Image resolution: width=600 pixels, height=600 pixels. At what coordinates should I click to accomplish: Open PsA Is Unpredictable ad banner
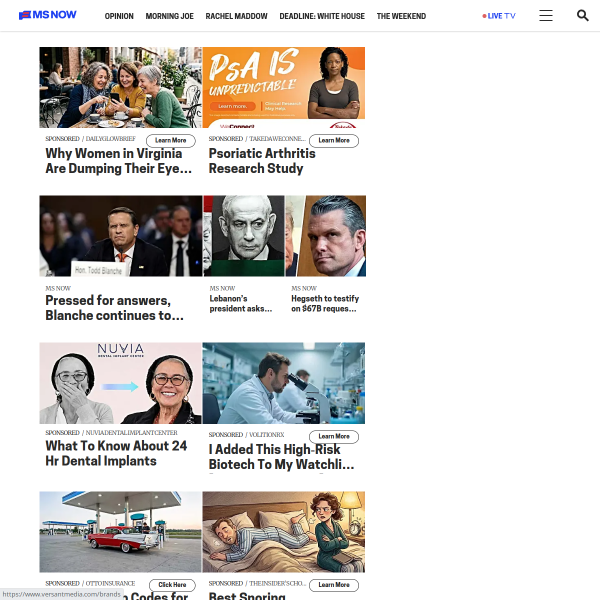point(284,87)
